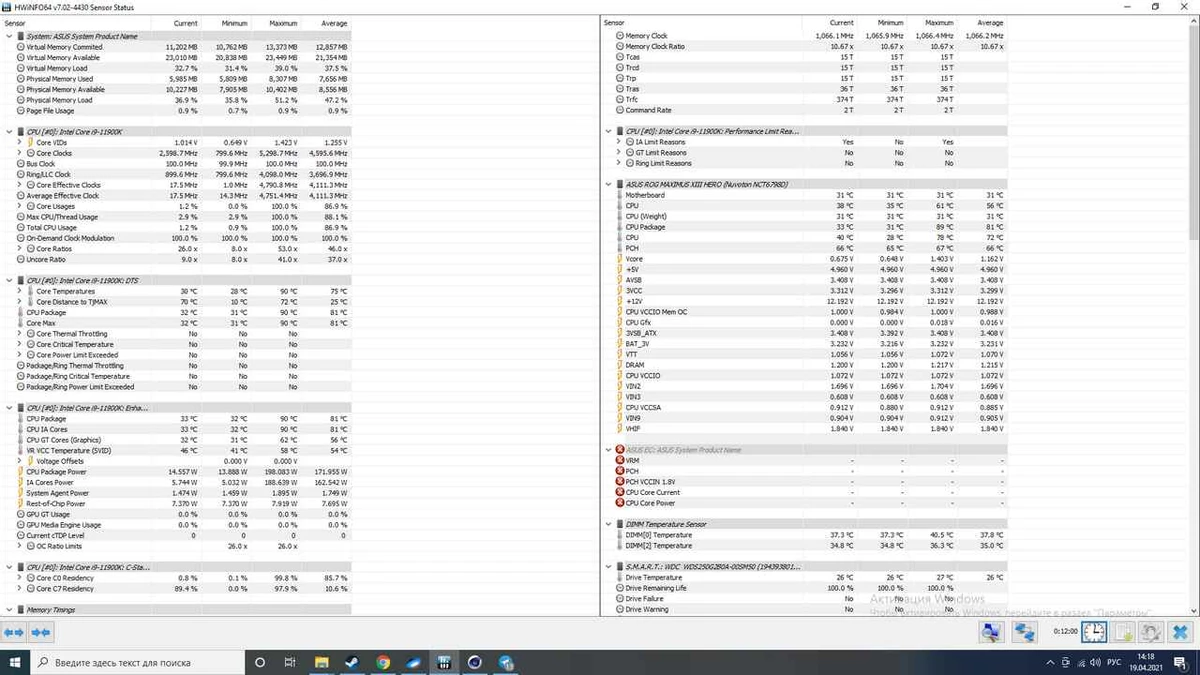
Task: Collapse the ASUS ROG MAXIMUS XIII HERO group
Action: [x=609, y=184]
